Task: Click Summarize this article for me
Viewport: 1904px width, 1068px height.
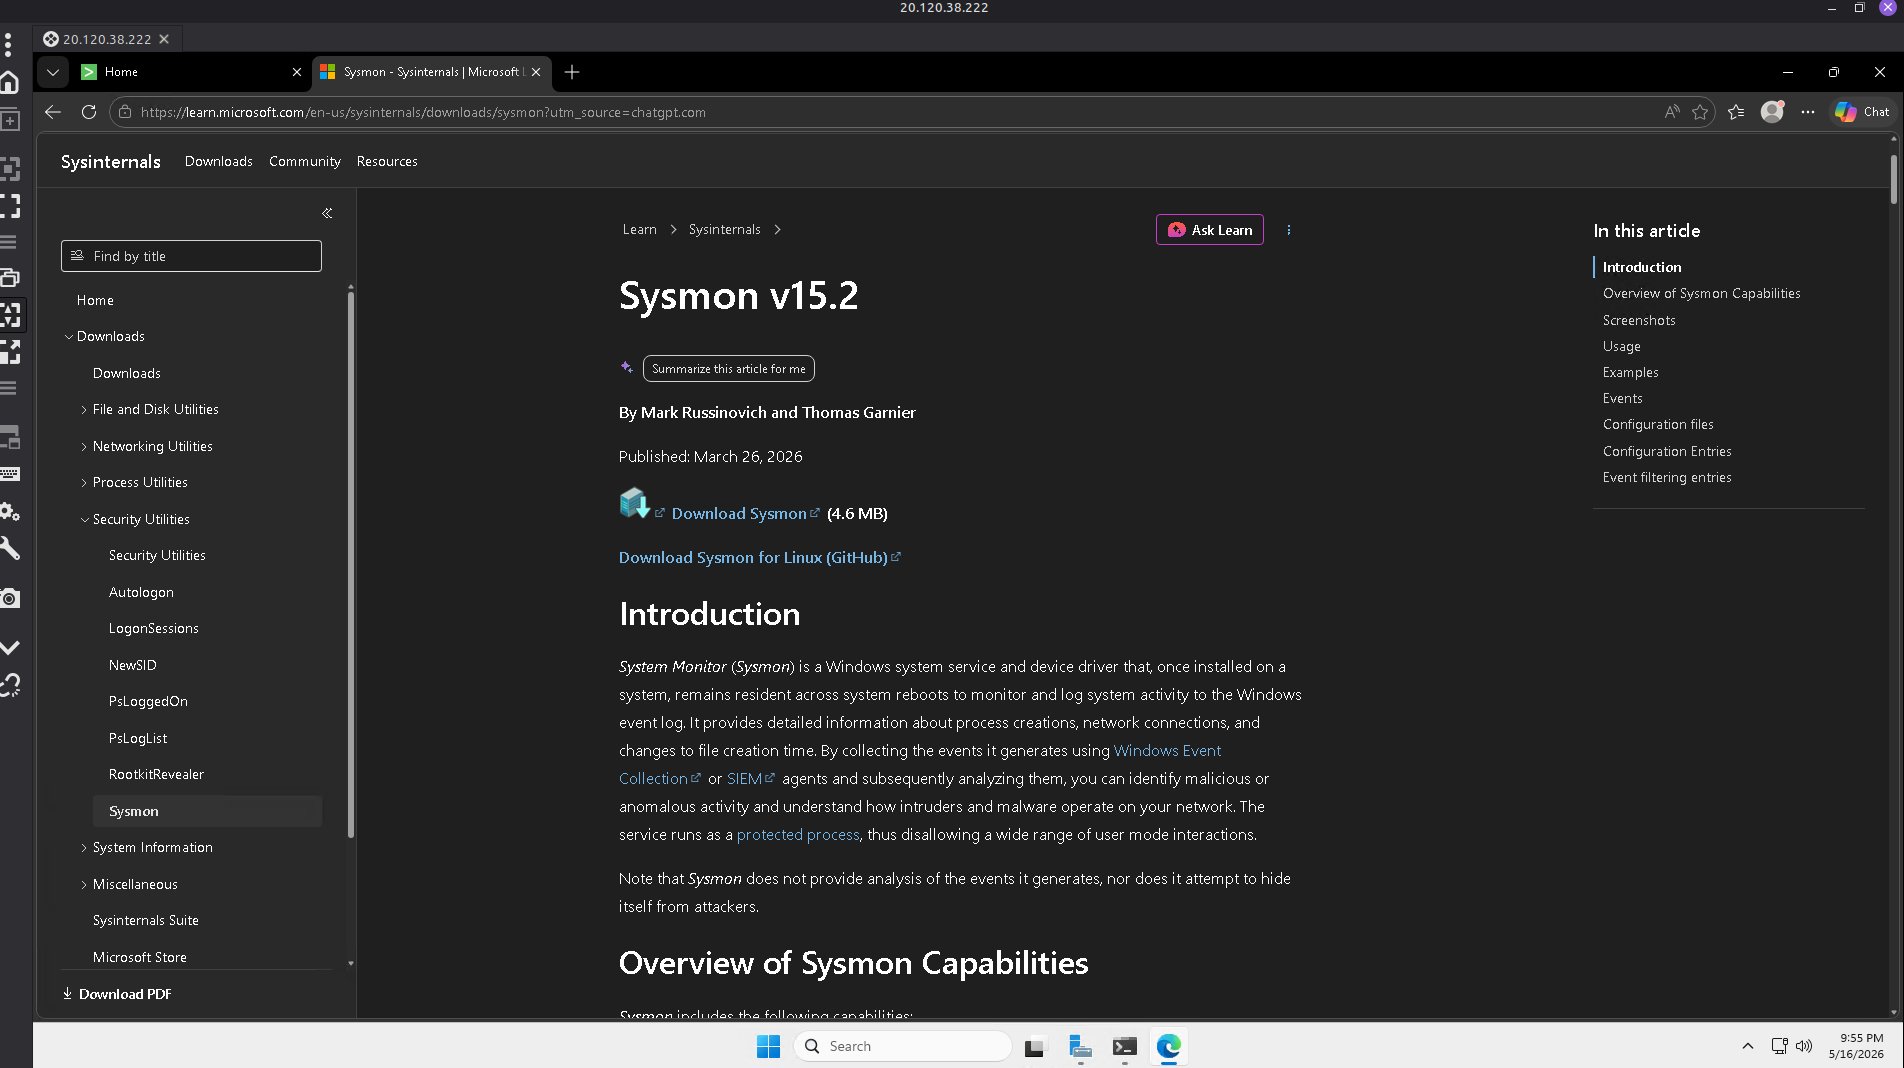Action: click(728, 369)
